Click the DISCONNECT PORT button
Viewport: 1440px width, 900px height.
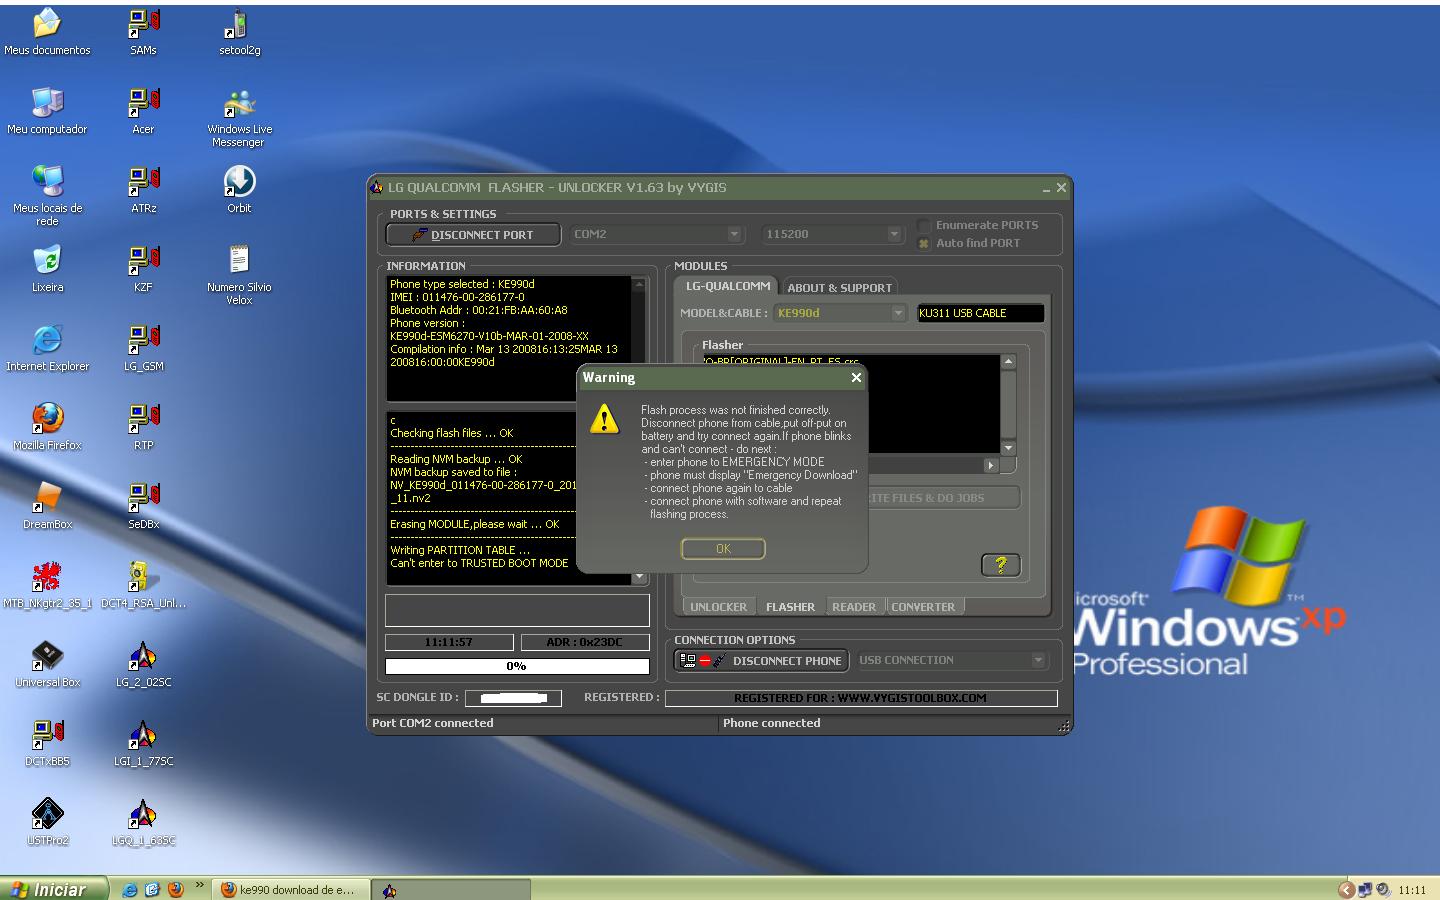pos(473,235)
